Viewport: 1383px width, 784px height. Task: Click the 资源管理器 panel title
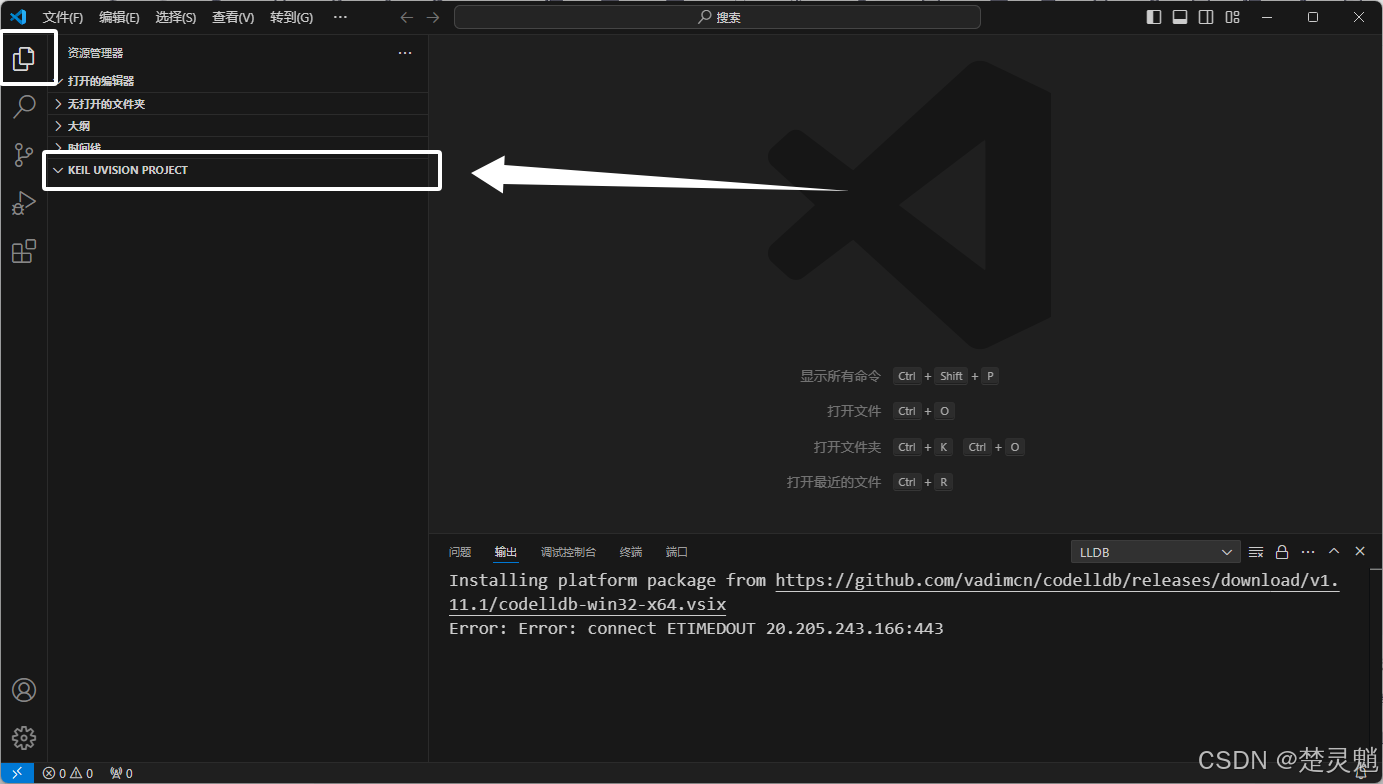(x=96, y=53)
